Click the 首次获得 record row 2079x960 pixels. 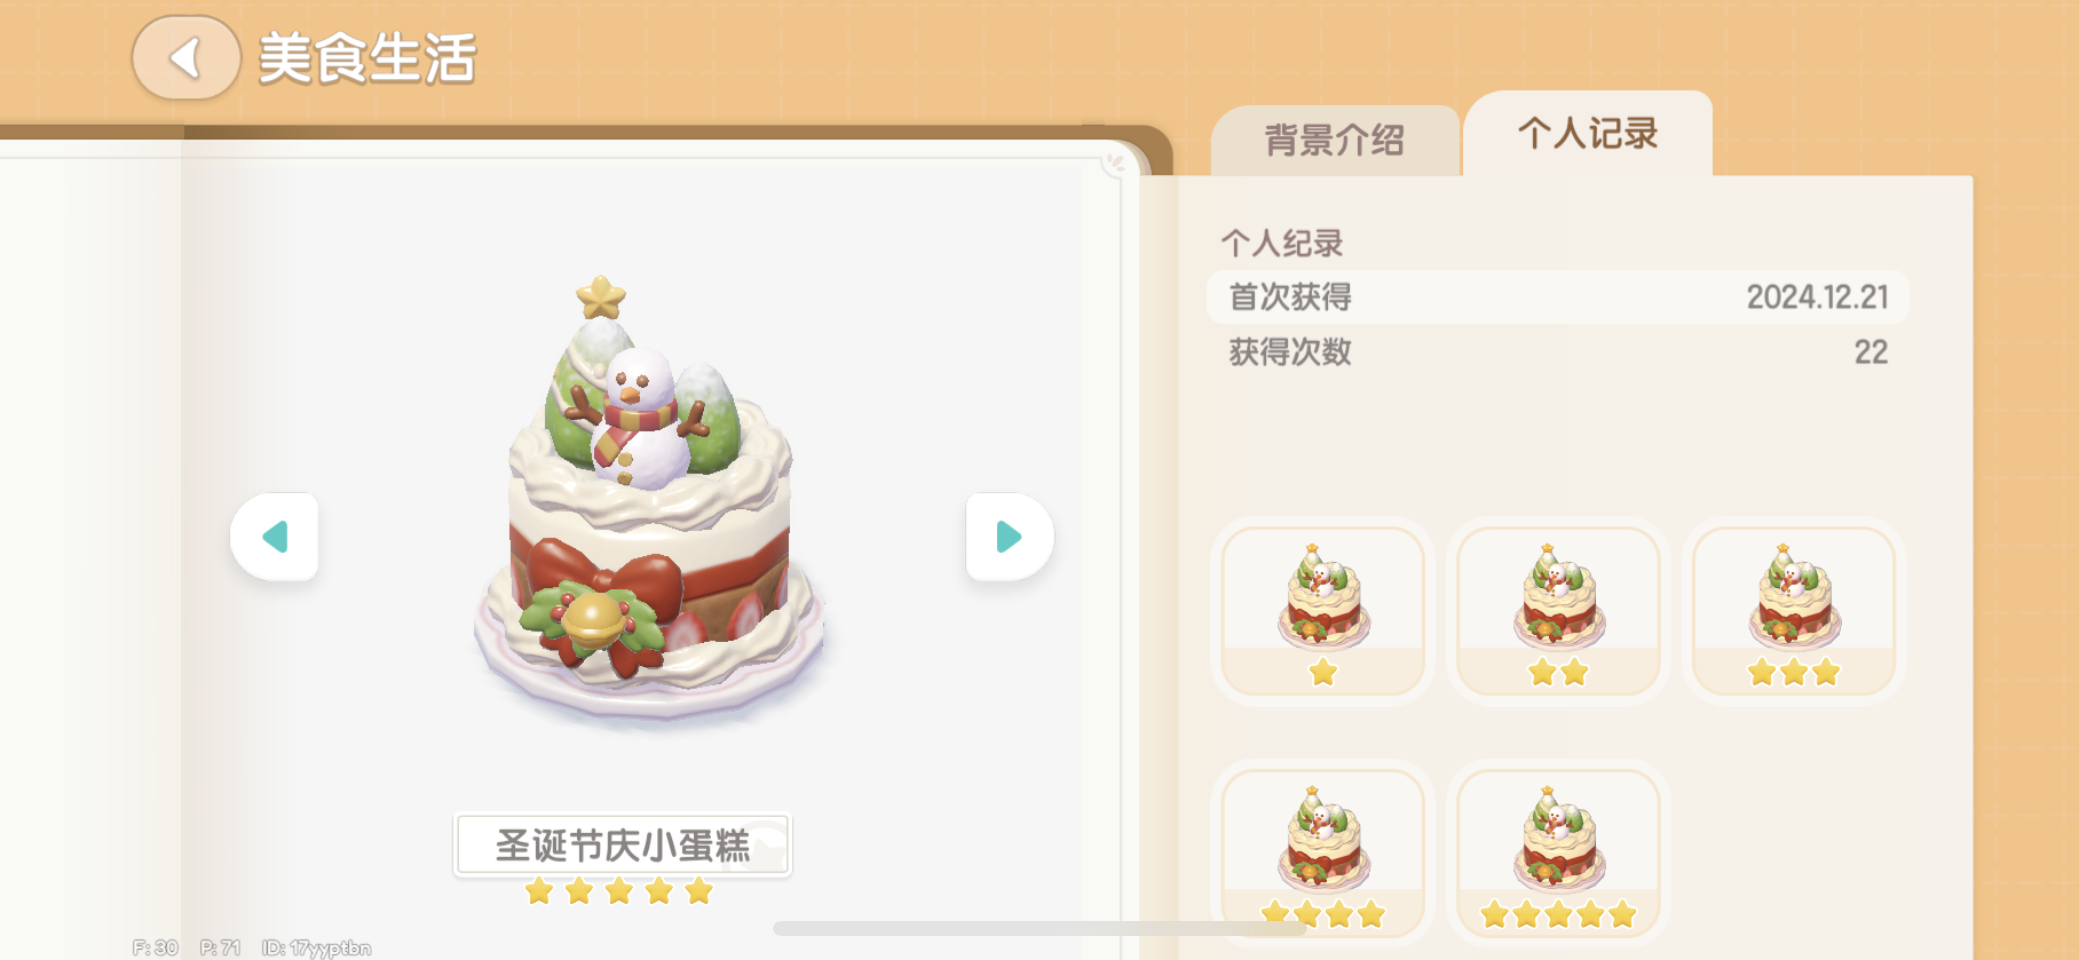[1558, 297]
